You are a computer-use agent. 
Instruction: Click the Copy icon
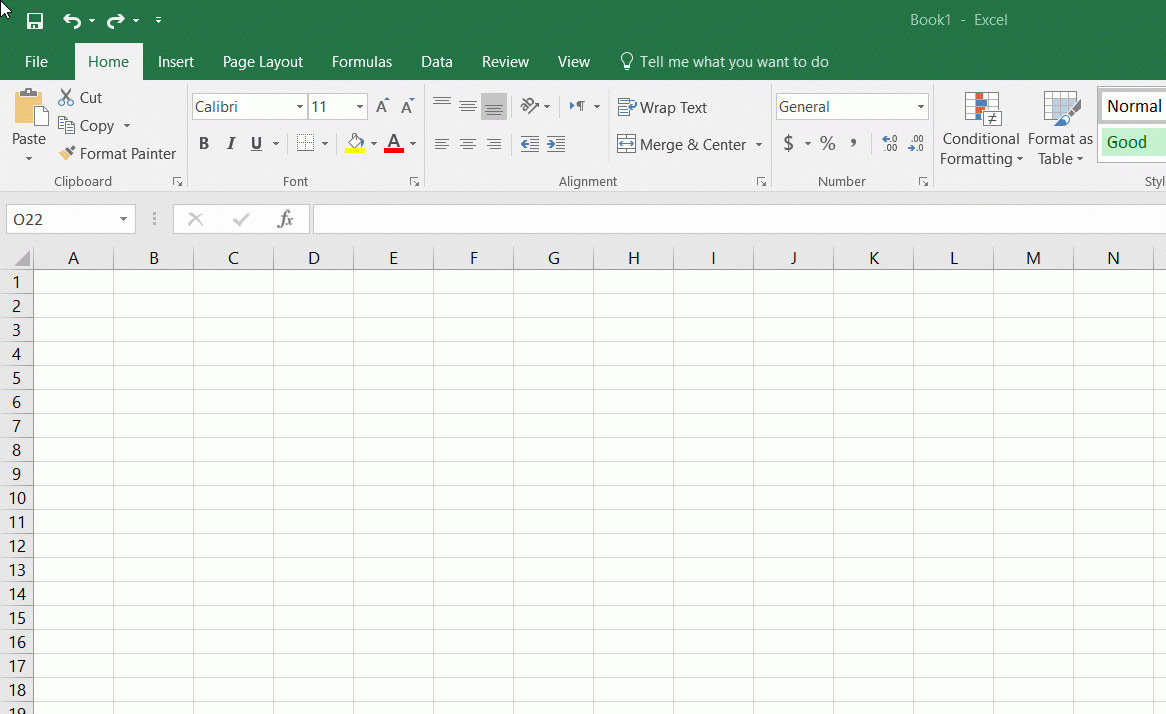(66, 125)
